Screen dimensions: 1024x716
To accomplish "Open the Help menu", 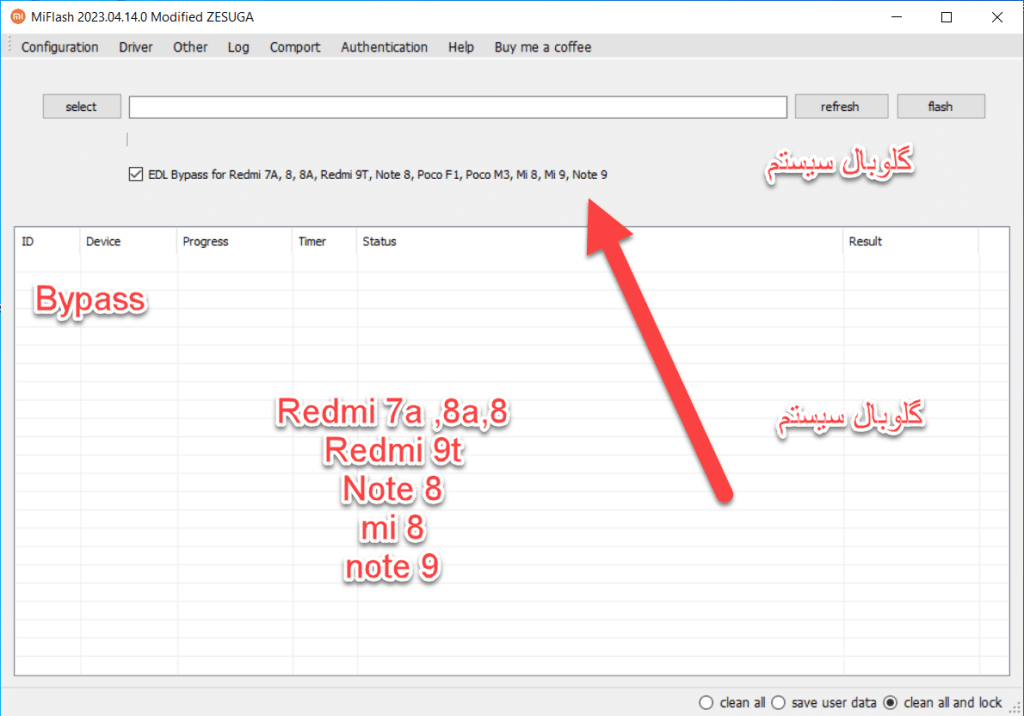I will pos(460,47).
